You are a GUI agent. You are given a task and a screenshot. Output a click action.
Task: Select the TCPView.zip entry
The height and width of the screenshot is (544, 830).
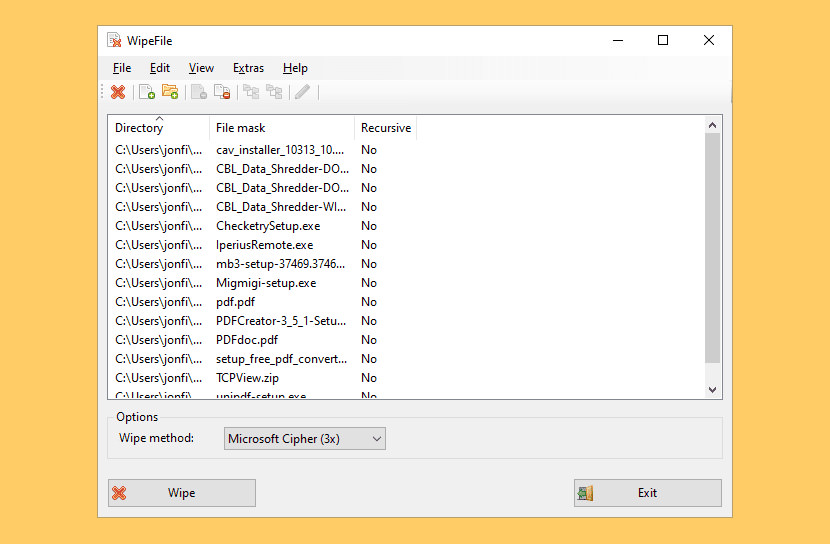pos(247,378)
